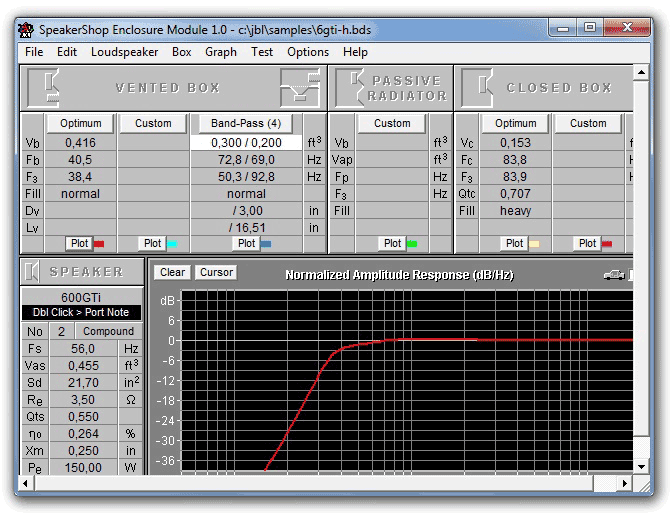Click the car icon above the graph

tap(615, 274)
